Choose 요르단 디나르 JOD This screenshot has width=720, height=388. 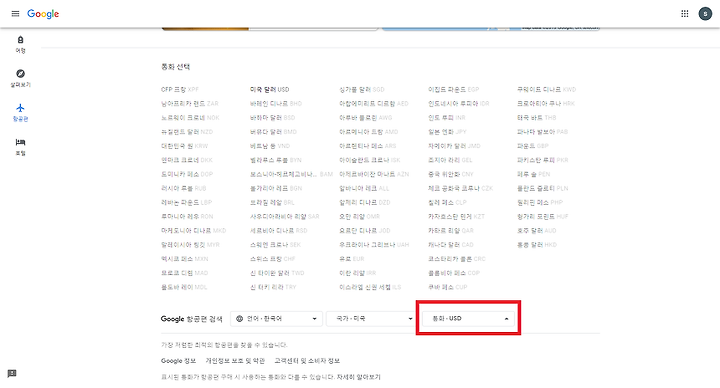(365, 231)
